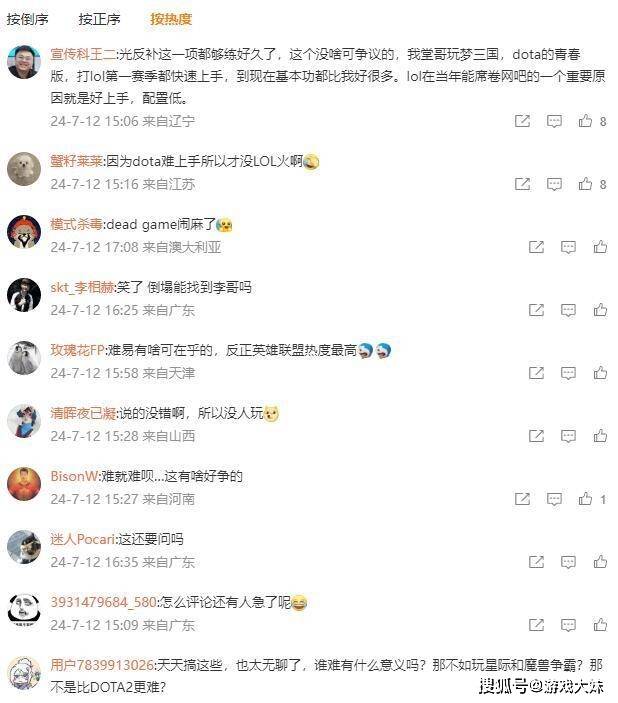Screen dimensions: 618x703
Task: Like skt_李相赫's comment
Action: click(x=600, y=310)
